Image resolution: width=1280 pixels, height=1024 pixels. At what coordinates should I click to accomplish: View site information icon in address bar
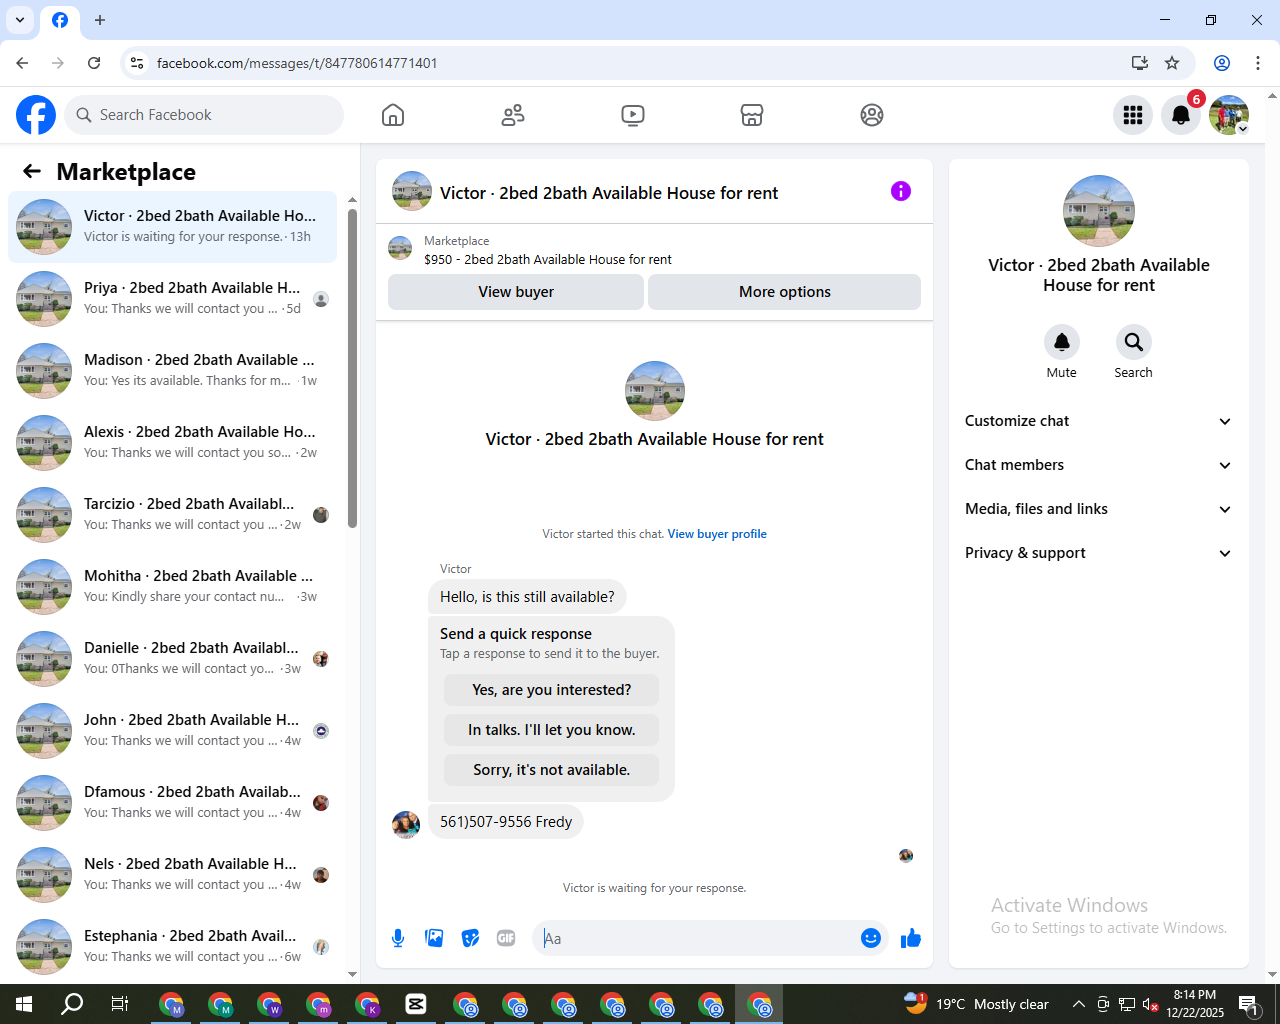click(x=137, y=63)
